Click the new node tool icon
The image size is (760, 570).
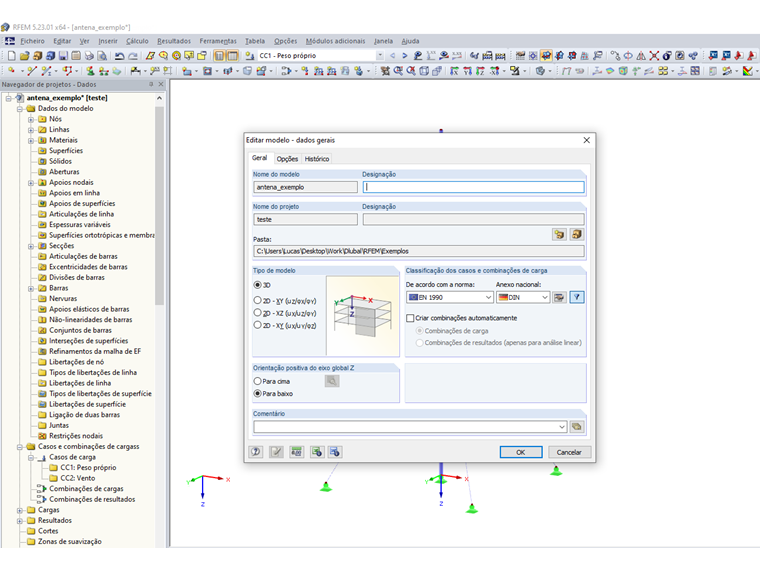(x=11, y=71)
